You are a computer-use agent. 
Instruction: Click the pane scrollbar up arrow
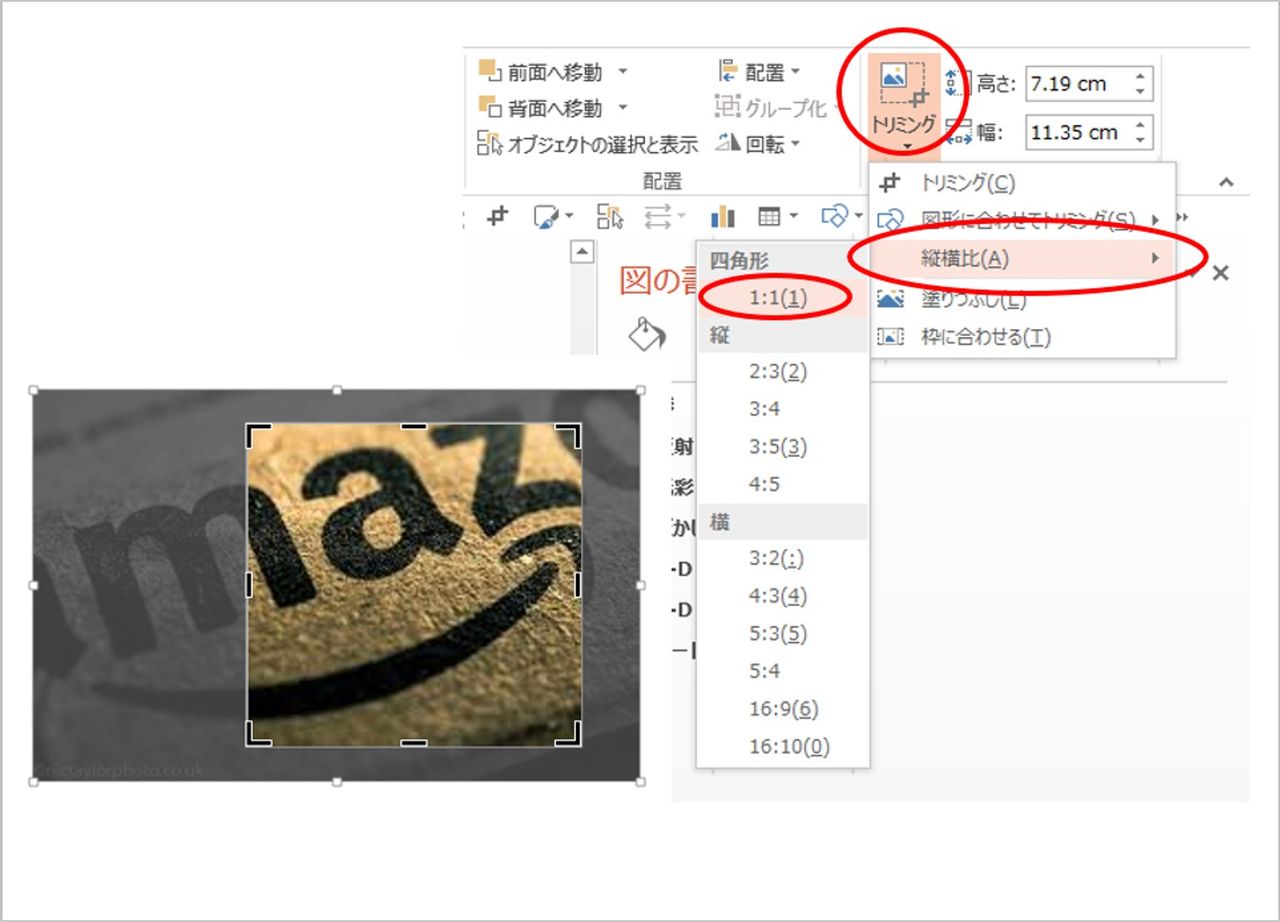582,252
